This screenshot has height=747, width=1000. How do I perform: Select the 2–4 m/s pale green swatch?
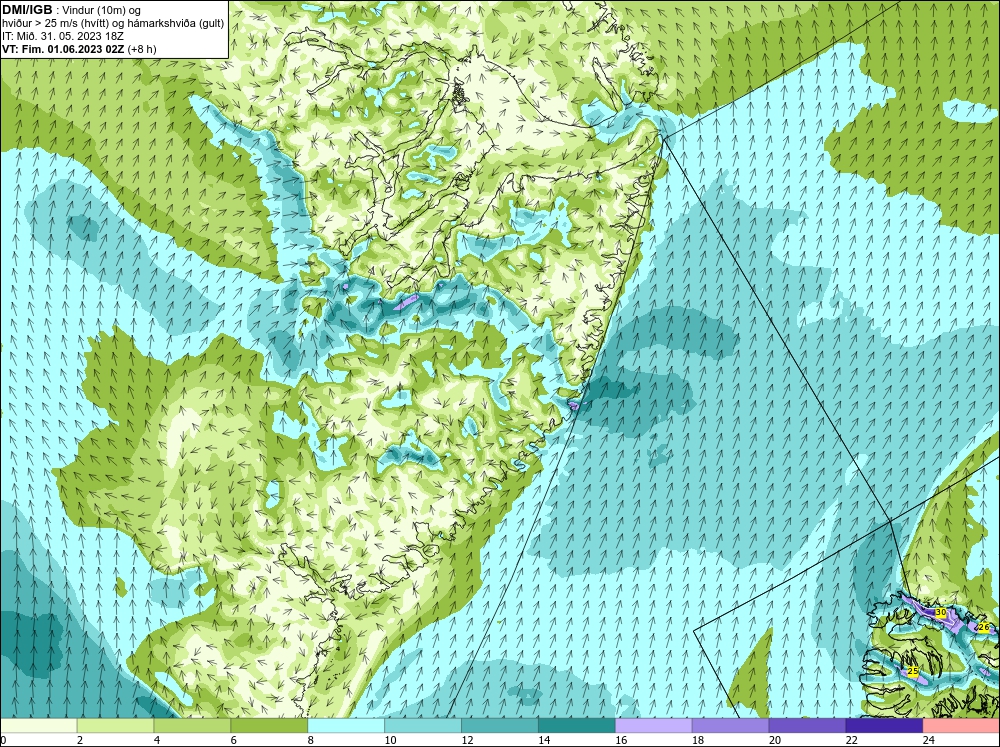[x=115, y=726]
